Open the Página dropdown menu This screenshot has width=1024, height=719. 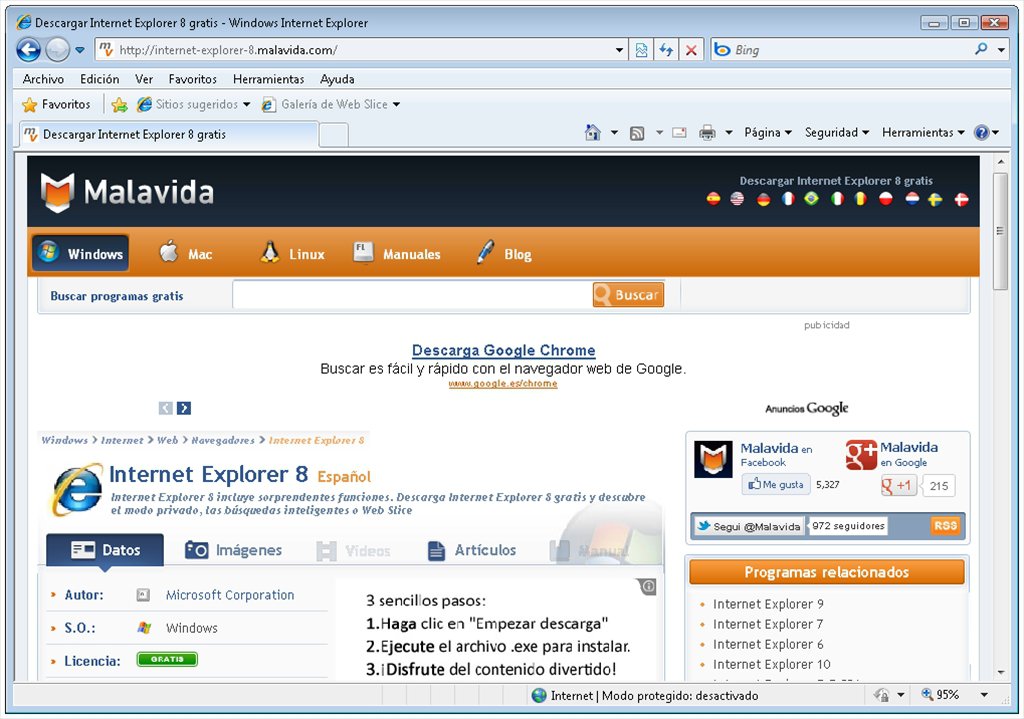tap(767, 132)
